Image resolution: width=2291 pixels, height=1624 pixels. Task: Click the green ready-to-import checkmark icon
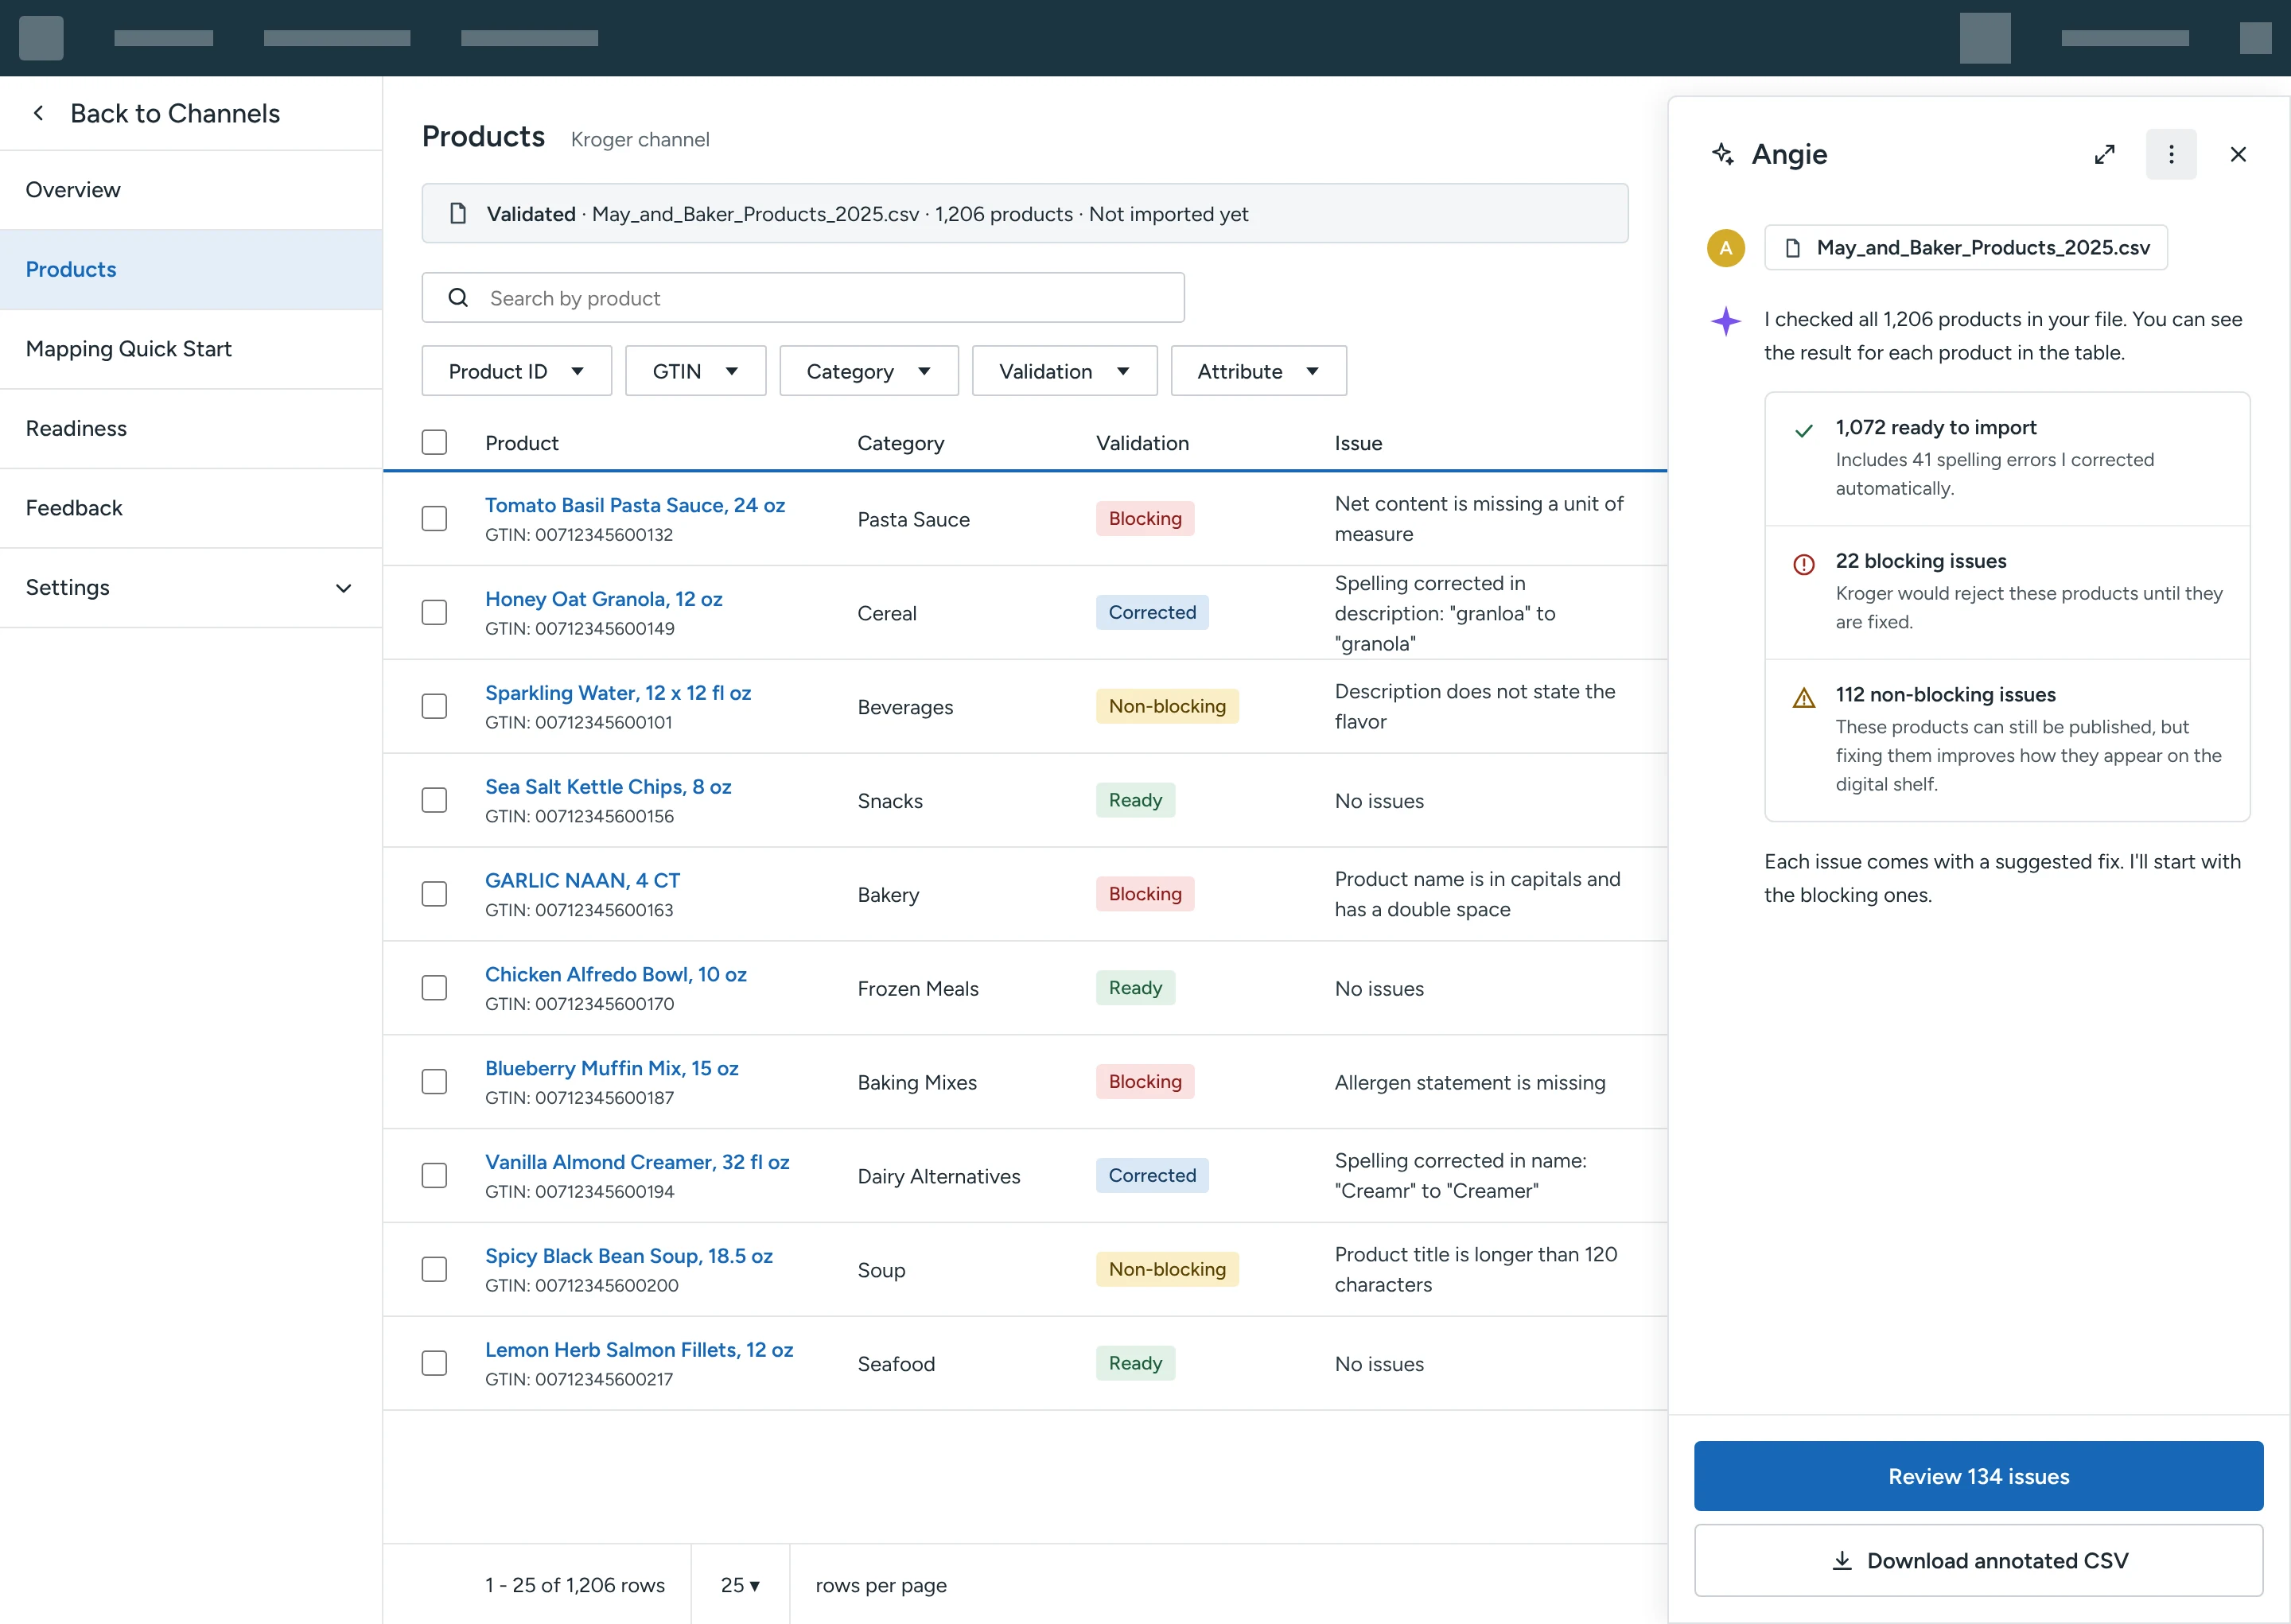pyautogui.click(x=1804, y=431)
